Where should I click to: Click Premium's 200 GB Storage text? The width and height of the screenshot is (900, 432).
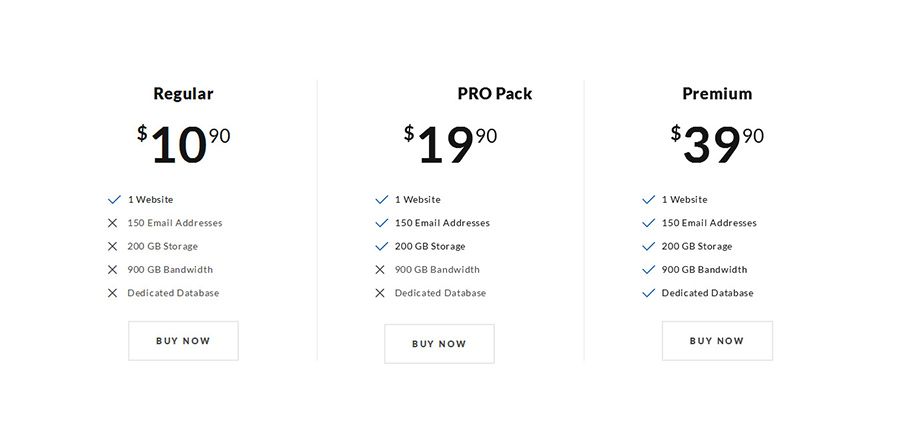697,246
